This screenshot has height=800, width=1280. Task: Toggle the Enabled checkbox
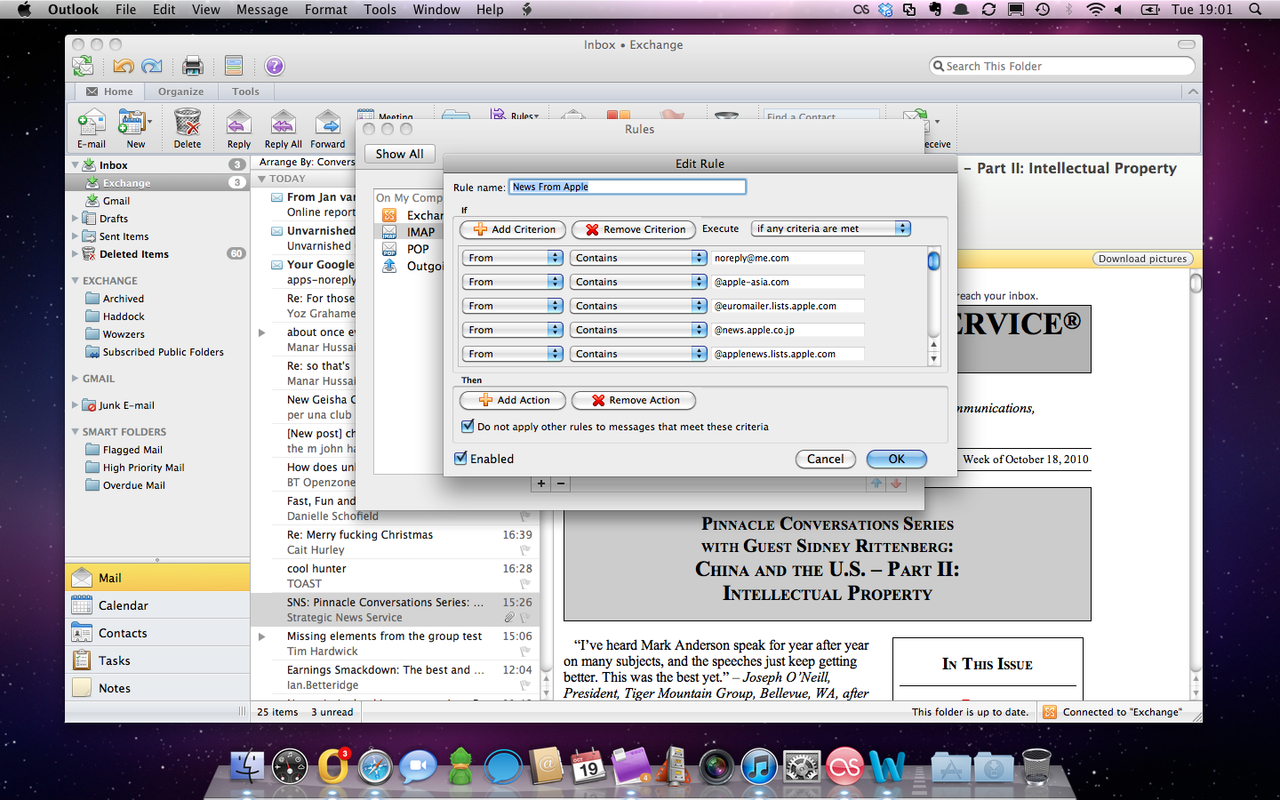pyautogui.click(x=461, y=458)
